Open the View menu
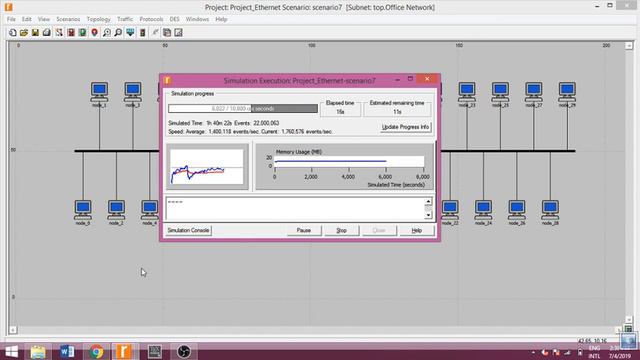 pyautogui.click(x=44, y=19)
